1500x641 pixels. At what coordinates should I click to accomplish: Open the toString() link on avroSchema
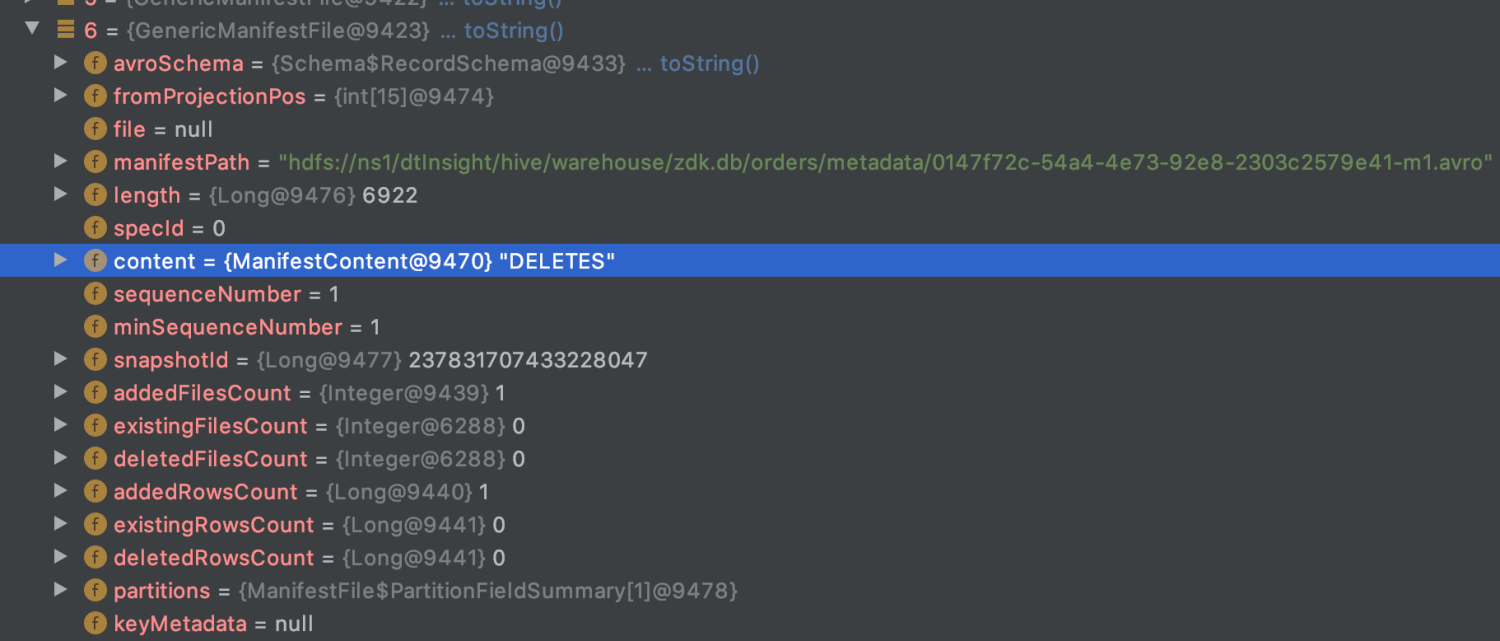[x=709, y=63]
